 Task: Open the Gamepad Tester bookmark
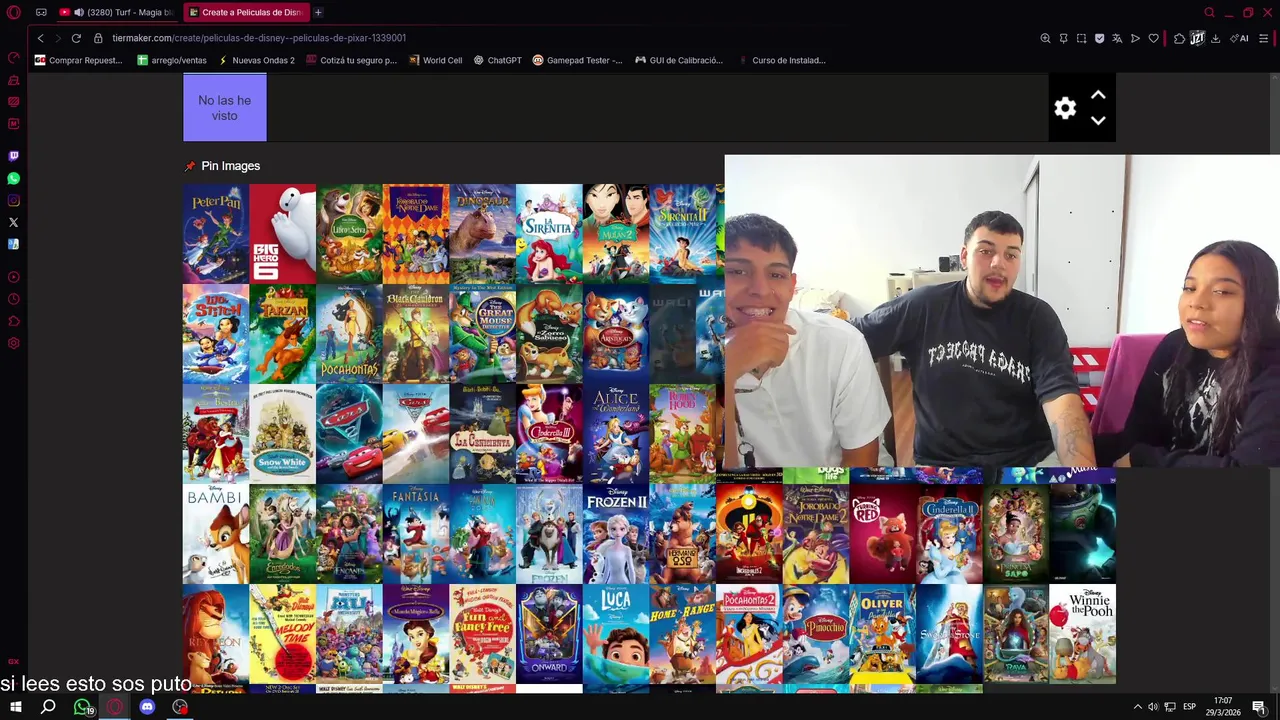coord(577,60)
